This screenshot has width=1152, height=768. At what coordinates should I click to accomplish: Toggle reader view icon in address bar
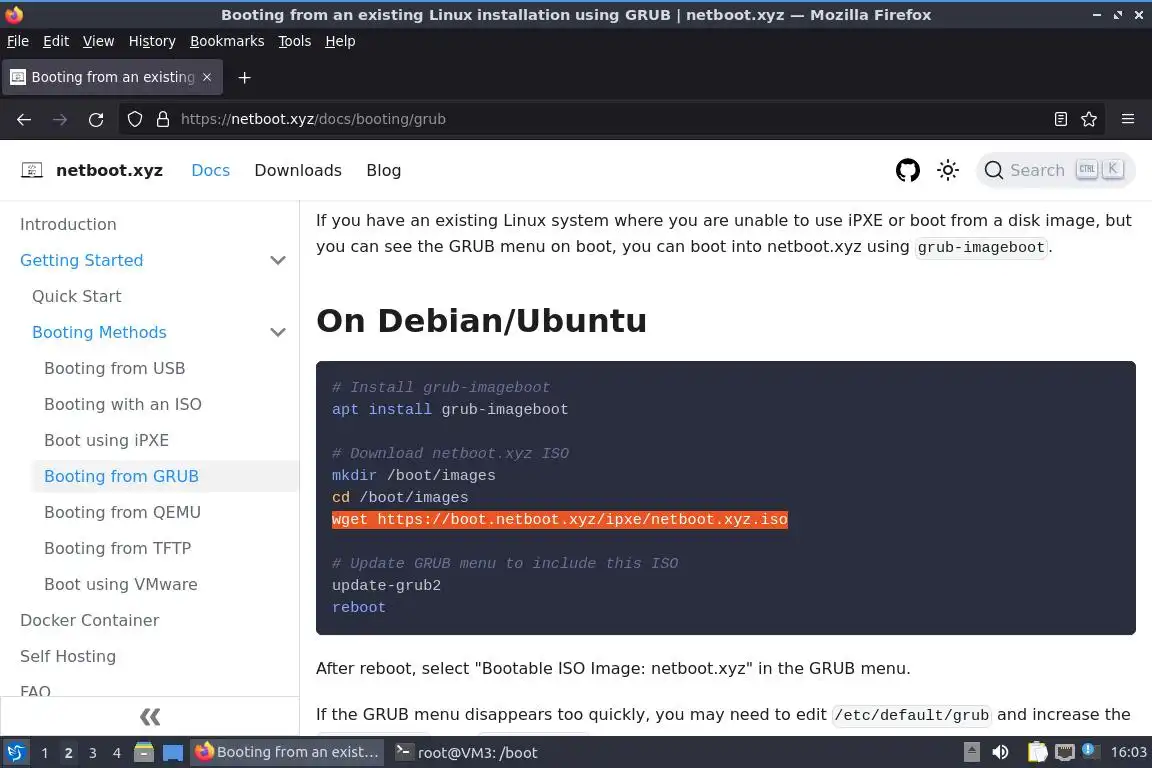pyautogui.click(x=1060, y=119)
